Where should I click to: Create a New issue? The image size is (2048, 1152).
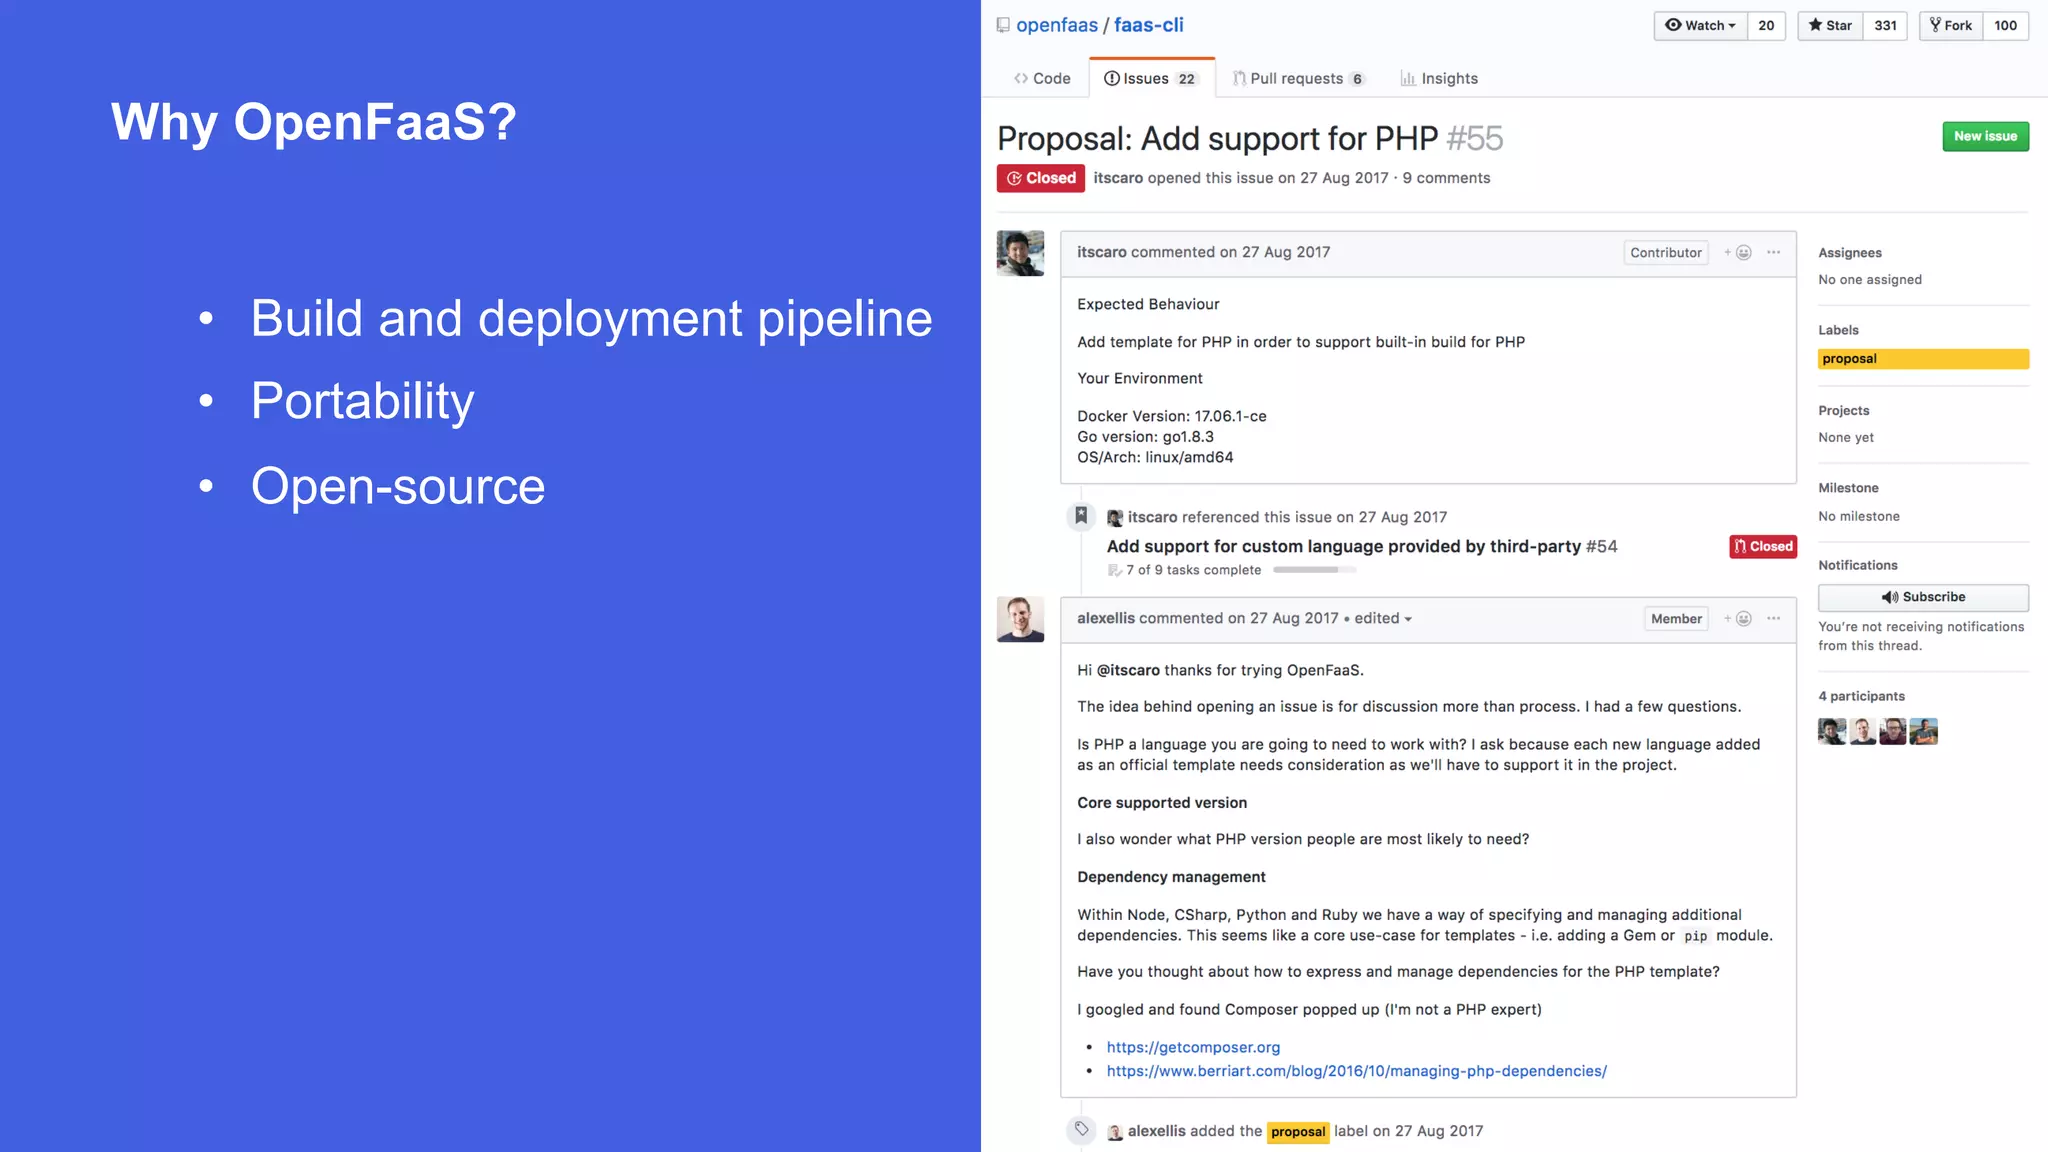(x=1985, y=136)
